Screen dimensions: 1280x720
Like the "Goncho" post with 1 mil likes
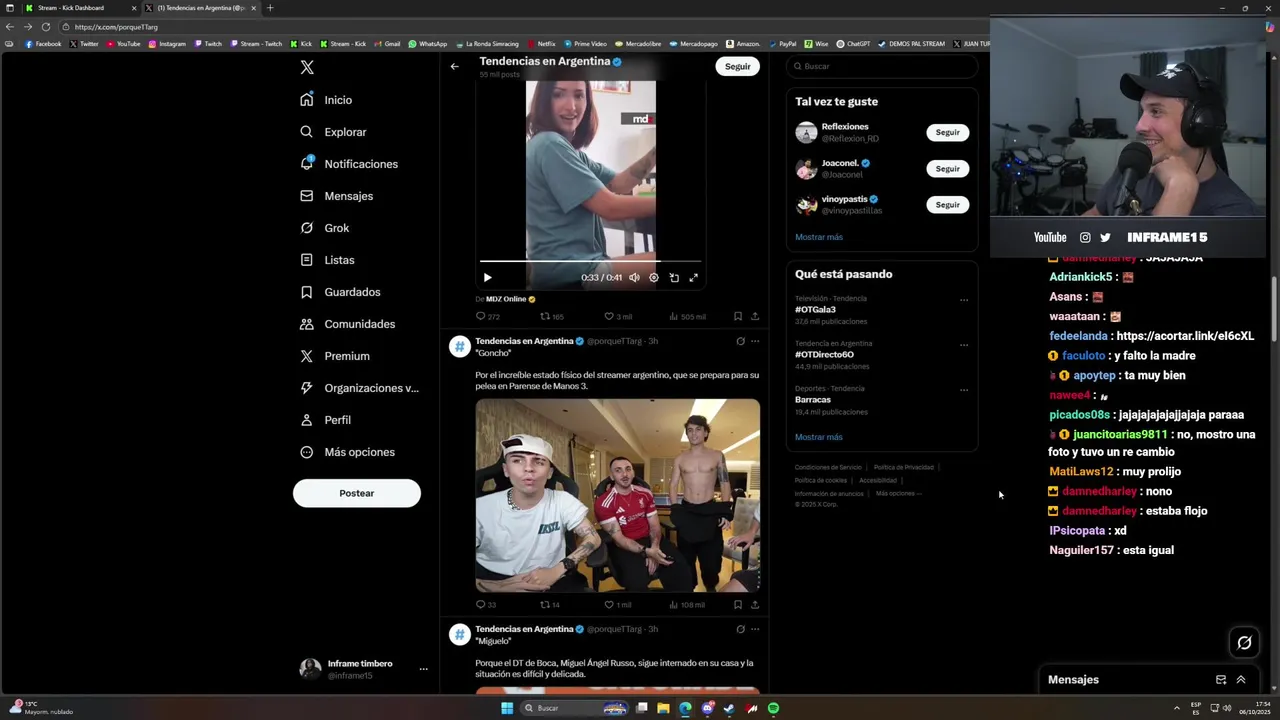tap(618, 604)
